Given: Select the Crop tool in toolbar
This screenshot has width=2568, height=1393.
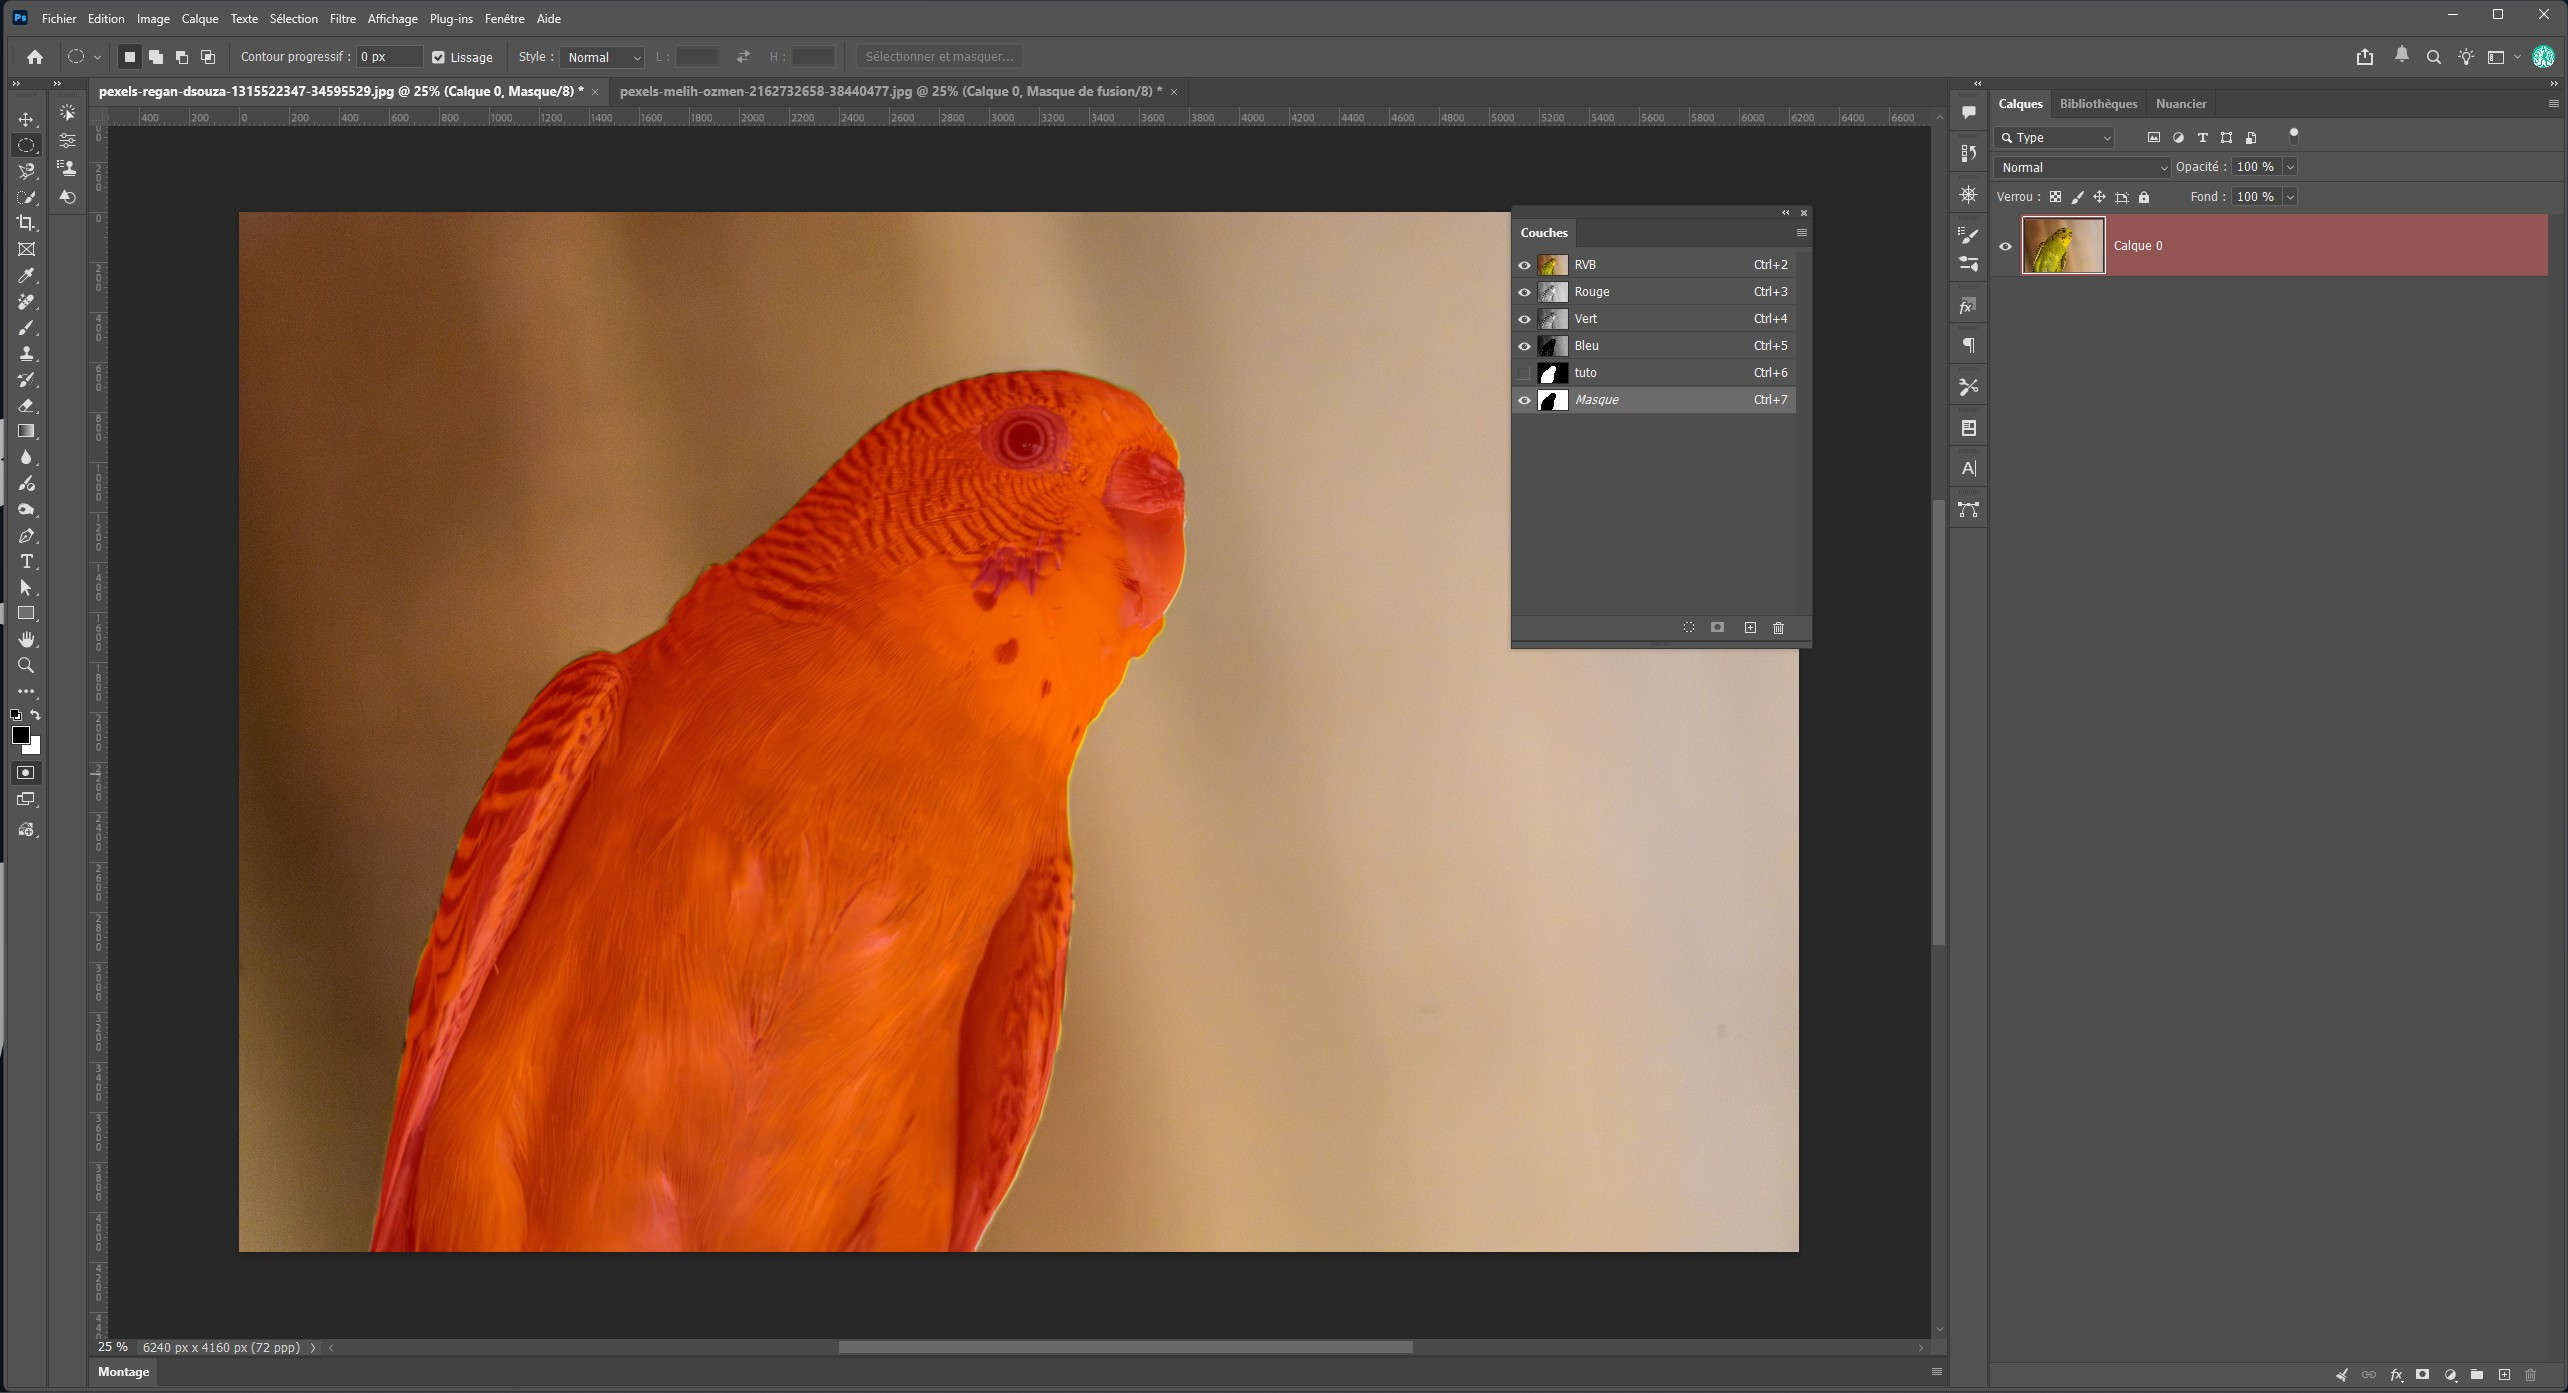Looking at the screenshot, I should pos(26,223).
